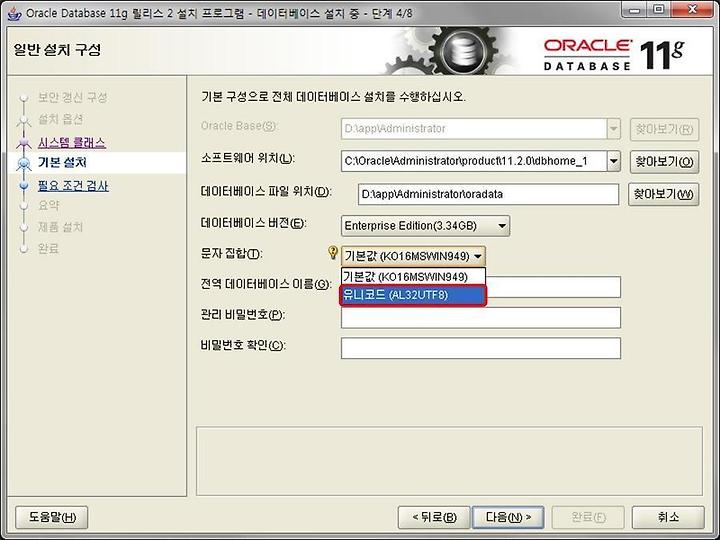Select the current 기본 설치 step
Viewport: 720px width, 540px height.
[x=62, y=162]
